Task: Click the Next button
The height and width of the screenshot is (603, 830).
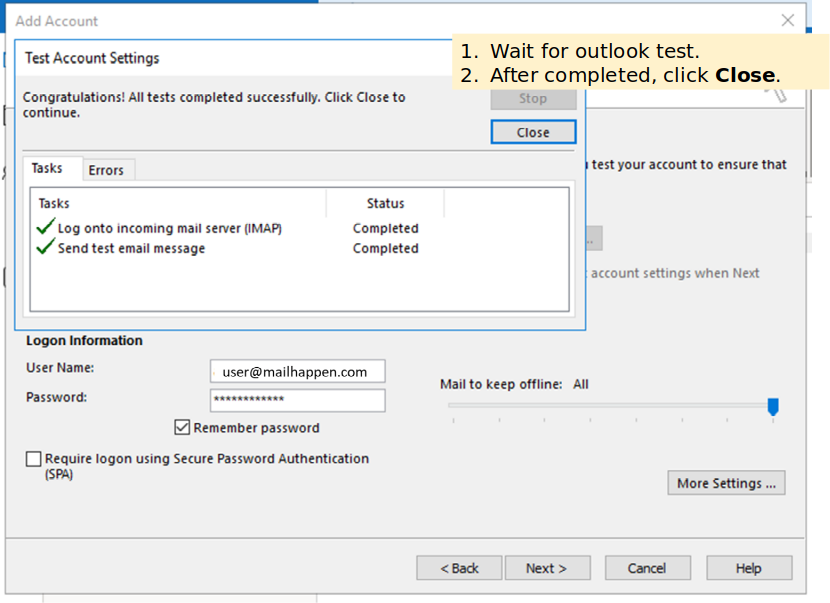Action: click(x=547, y=568)
